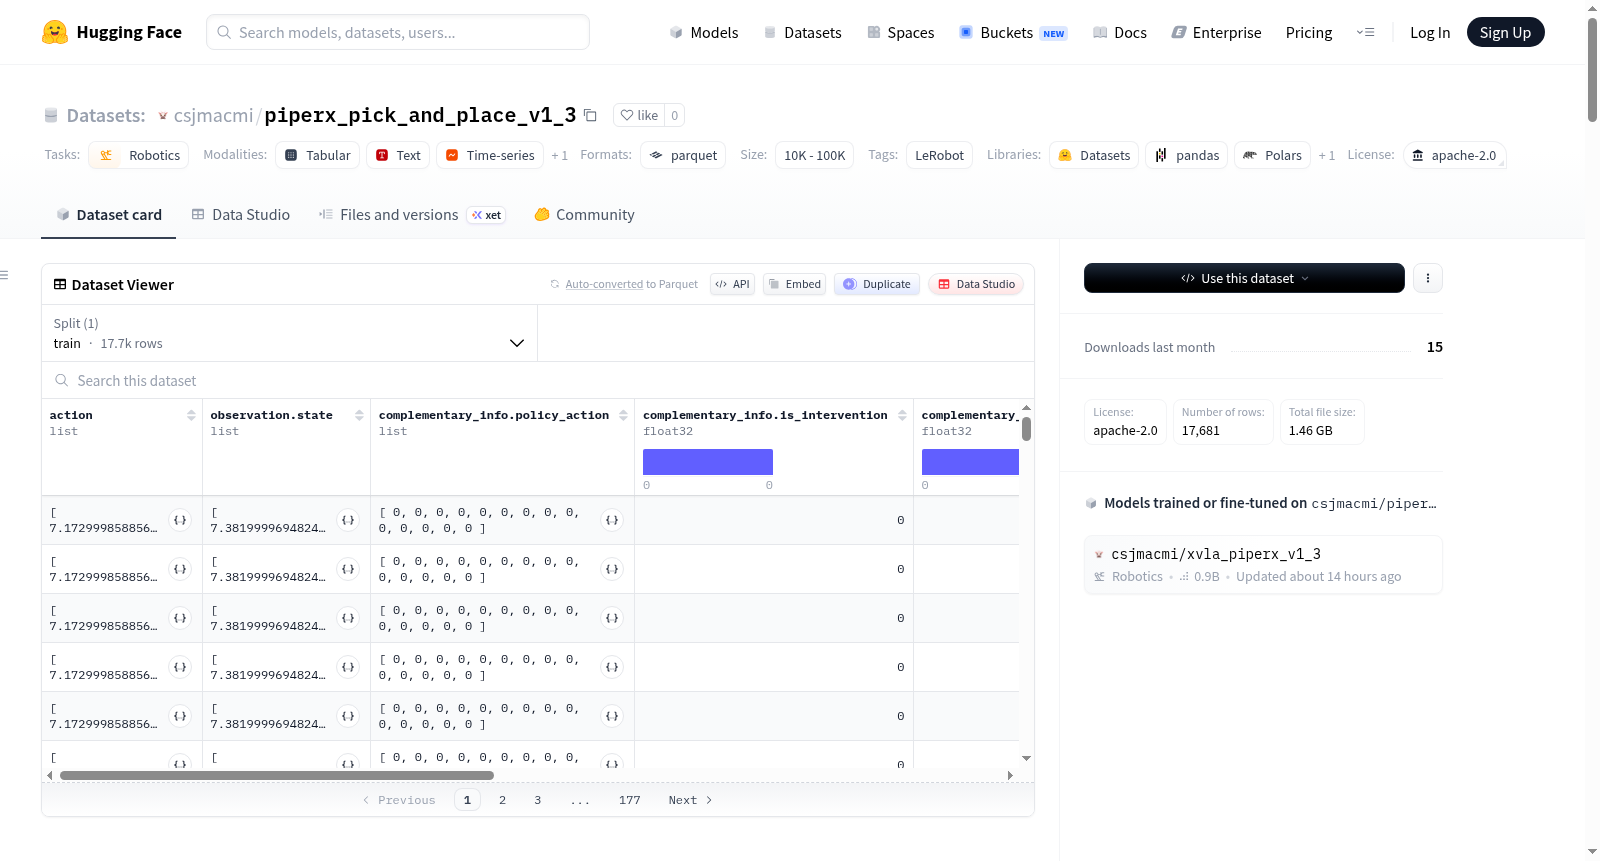Image resolution: width=1600 pixels, height=861 pixels.
Task: Expand first policy_action cell braces icon
Action: 612,520
